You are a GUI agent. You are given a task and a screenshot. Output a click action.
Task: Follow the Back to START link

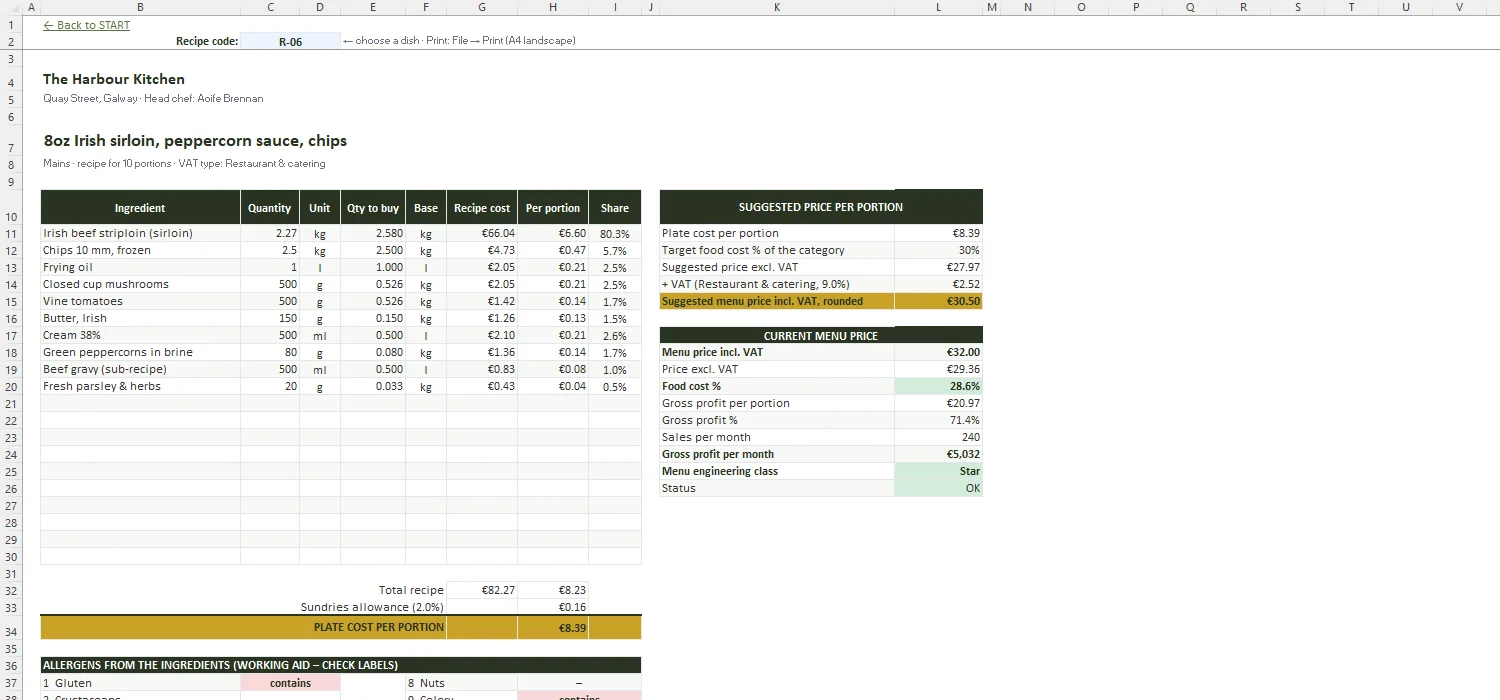[x=86, y=25]
